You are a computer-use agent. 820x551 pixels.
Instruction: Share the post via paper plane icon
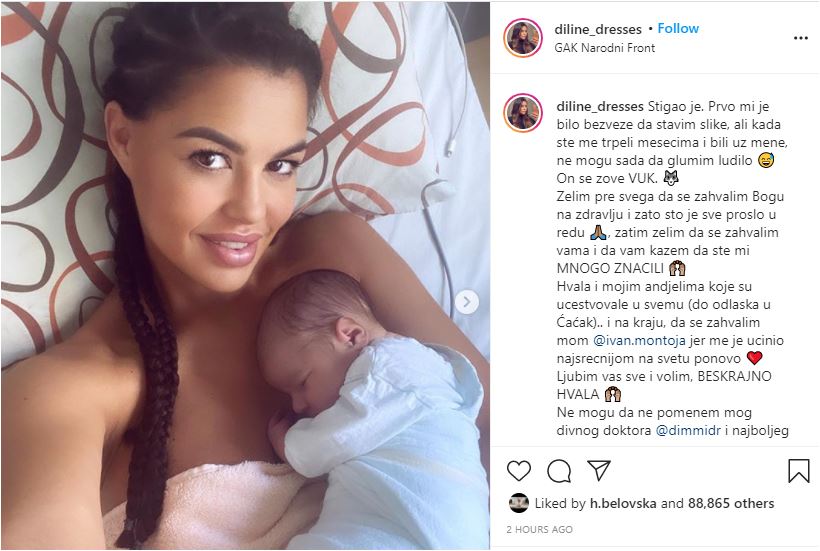point(599,470)
